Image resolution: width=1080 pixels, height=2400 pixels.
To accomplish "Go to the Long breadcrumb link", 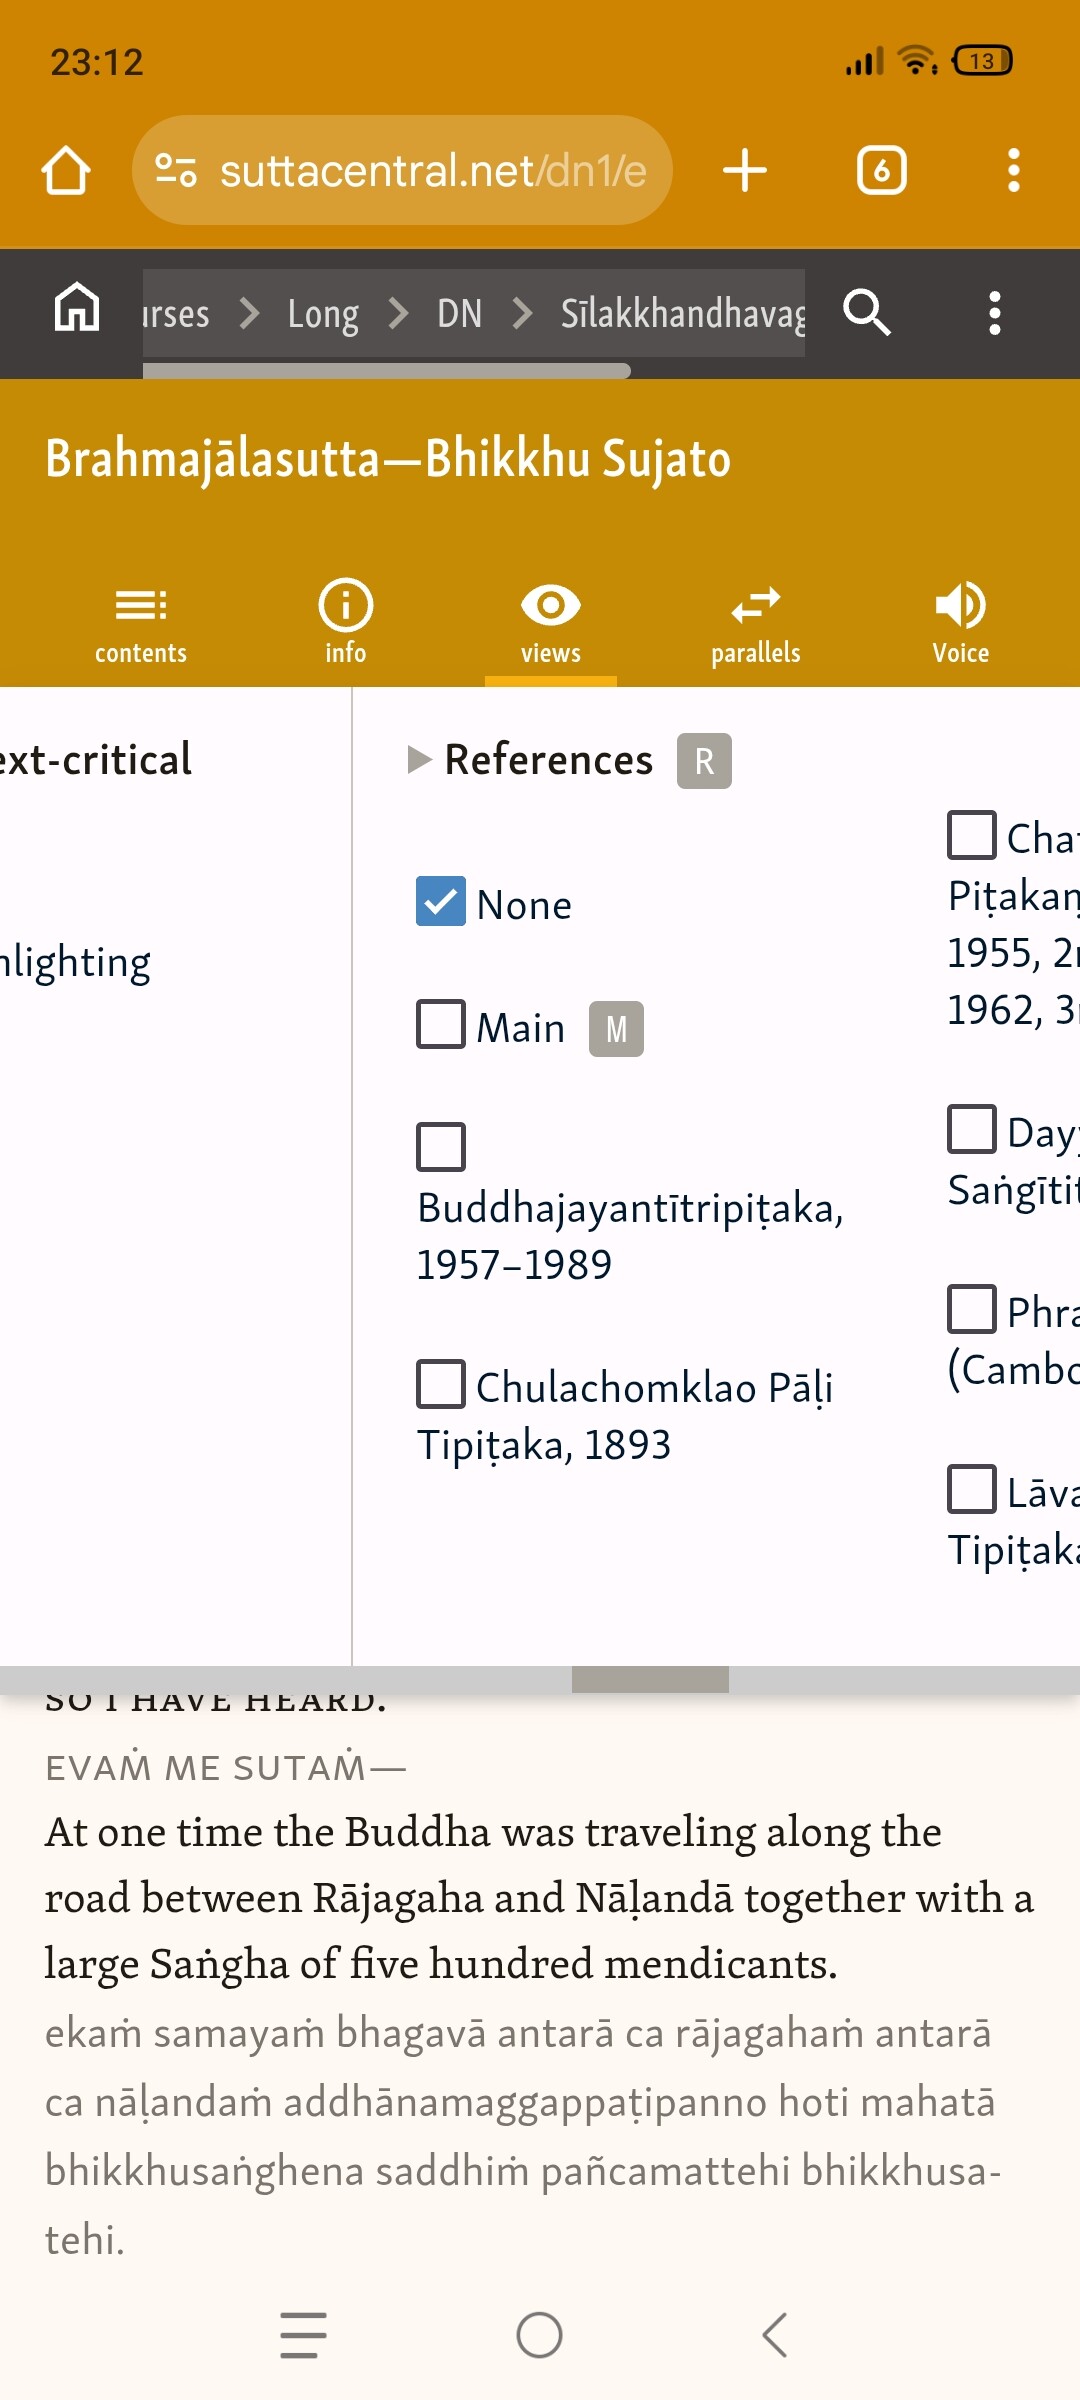I will [323, 314].
